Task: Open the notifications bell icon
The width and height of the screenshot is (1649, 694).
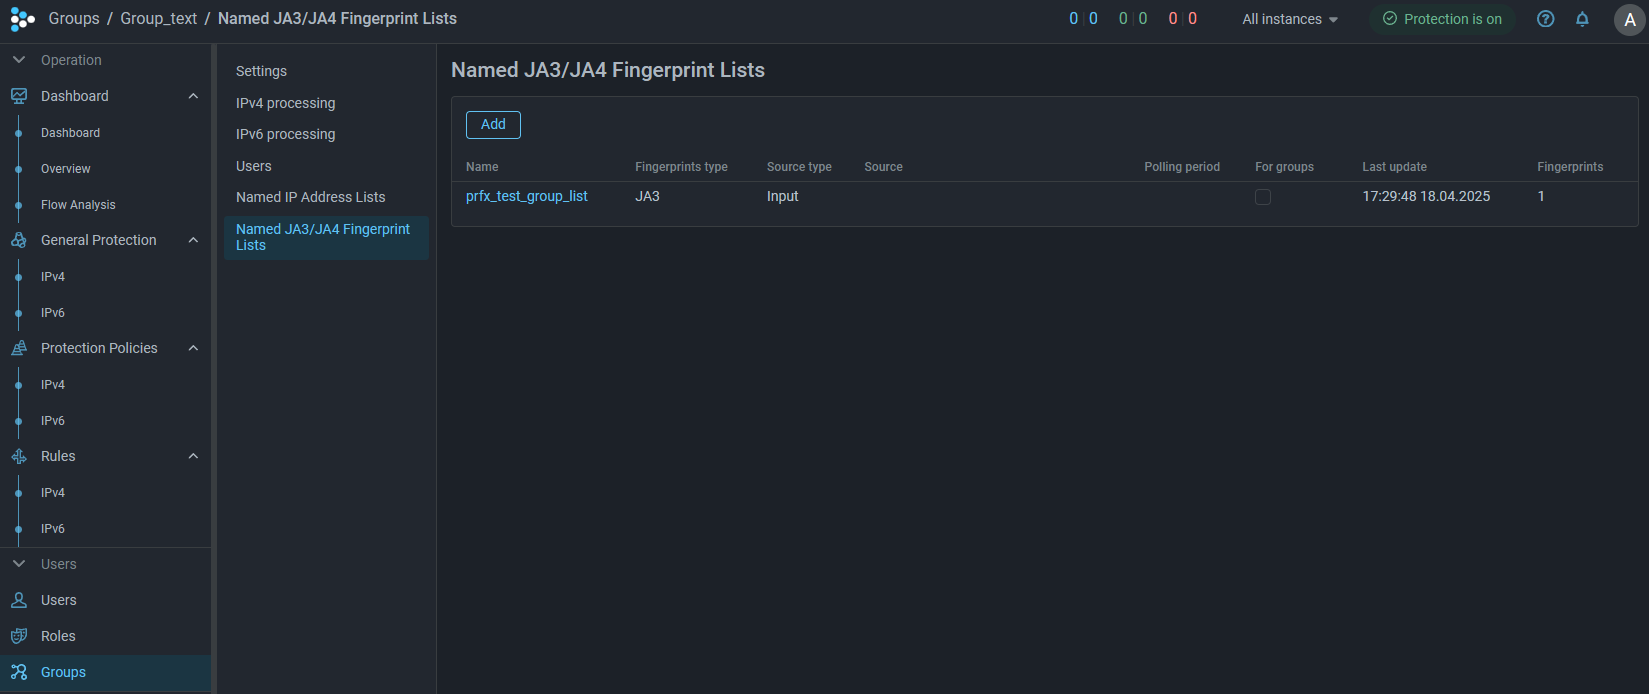Action: [1582, 19]
